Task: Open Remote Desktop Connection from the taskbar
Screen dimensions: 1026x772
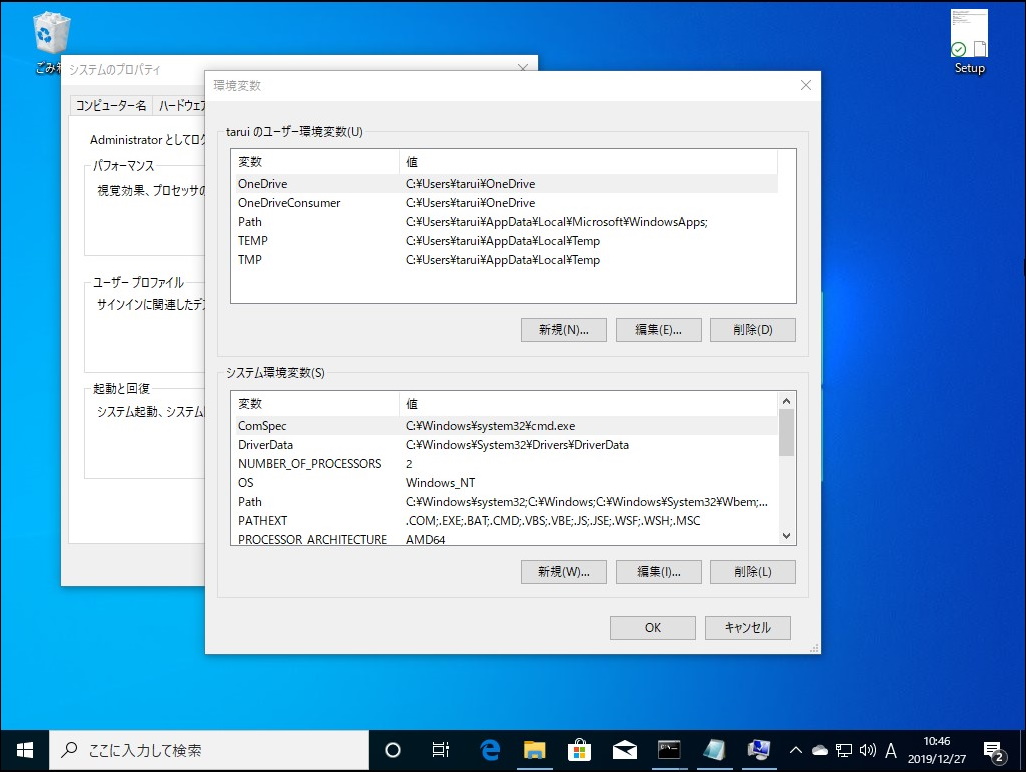Action: pyautogui.click(x=759, y=750)
